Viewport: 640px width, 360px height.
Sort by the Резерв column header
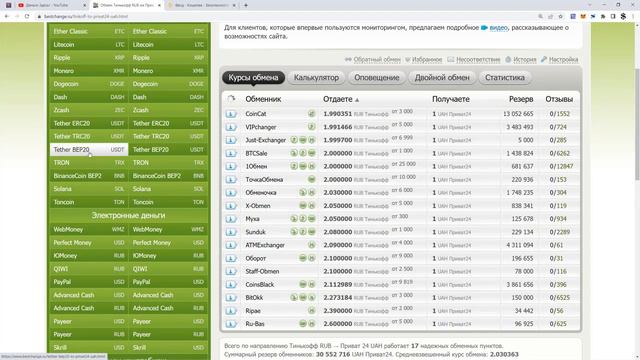(x=521, y=99)
